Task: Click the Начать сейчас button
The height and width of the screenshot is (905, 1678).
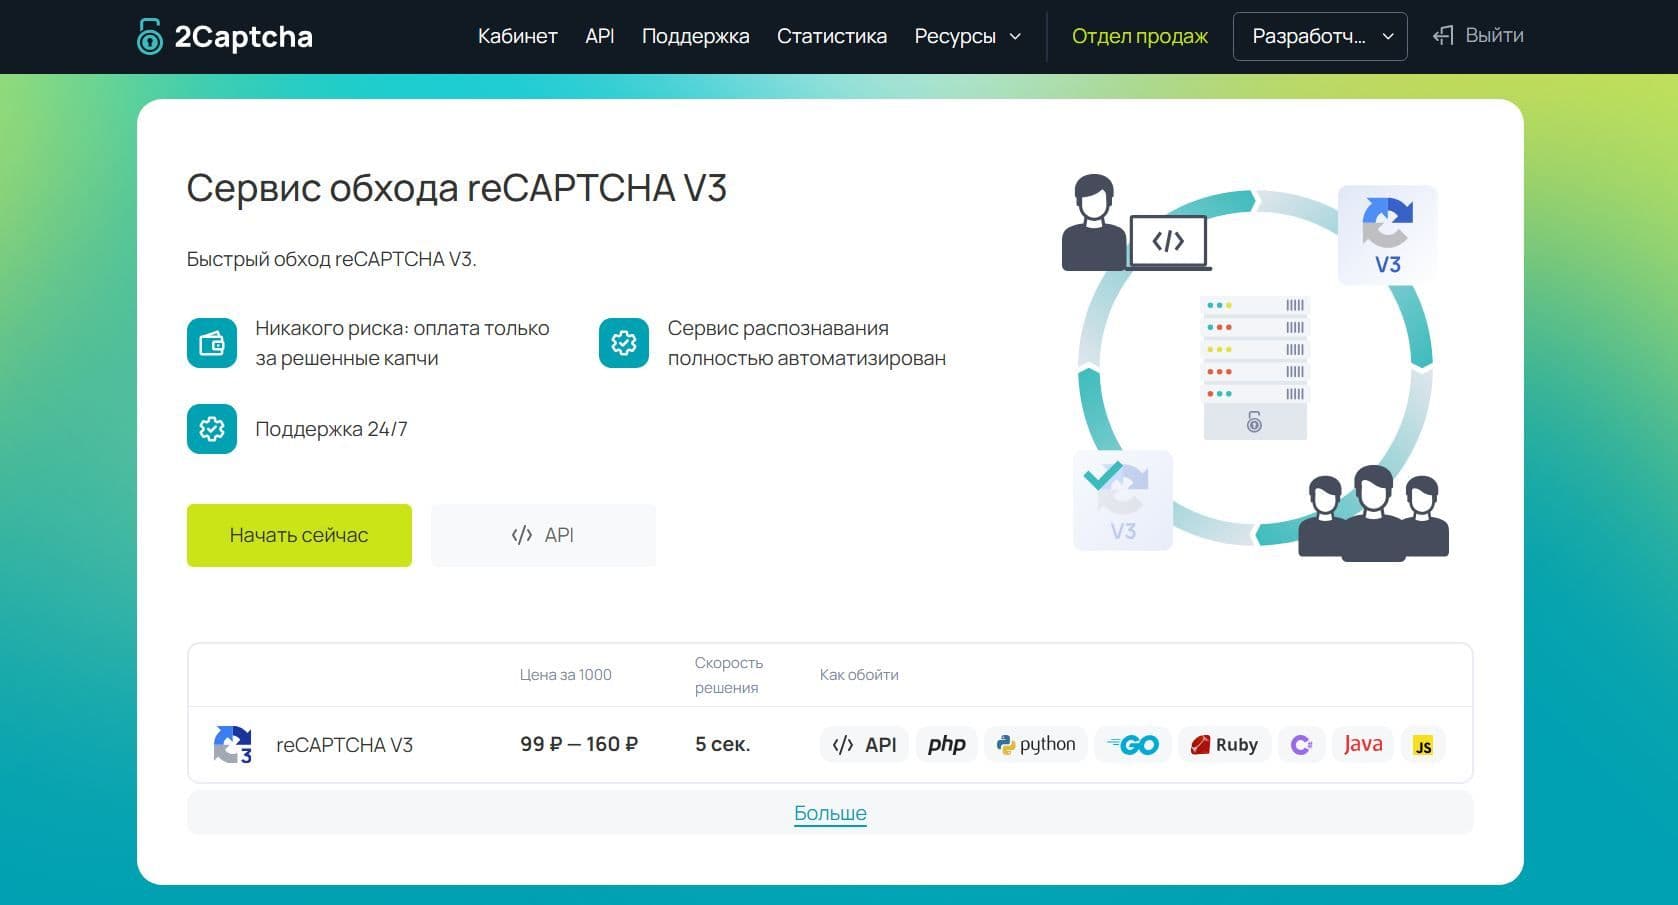Action: 299,535
